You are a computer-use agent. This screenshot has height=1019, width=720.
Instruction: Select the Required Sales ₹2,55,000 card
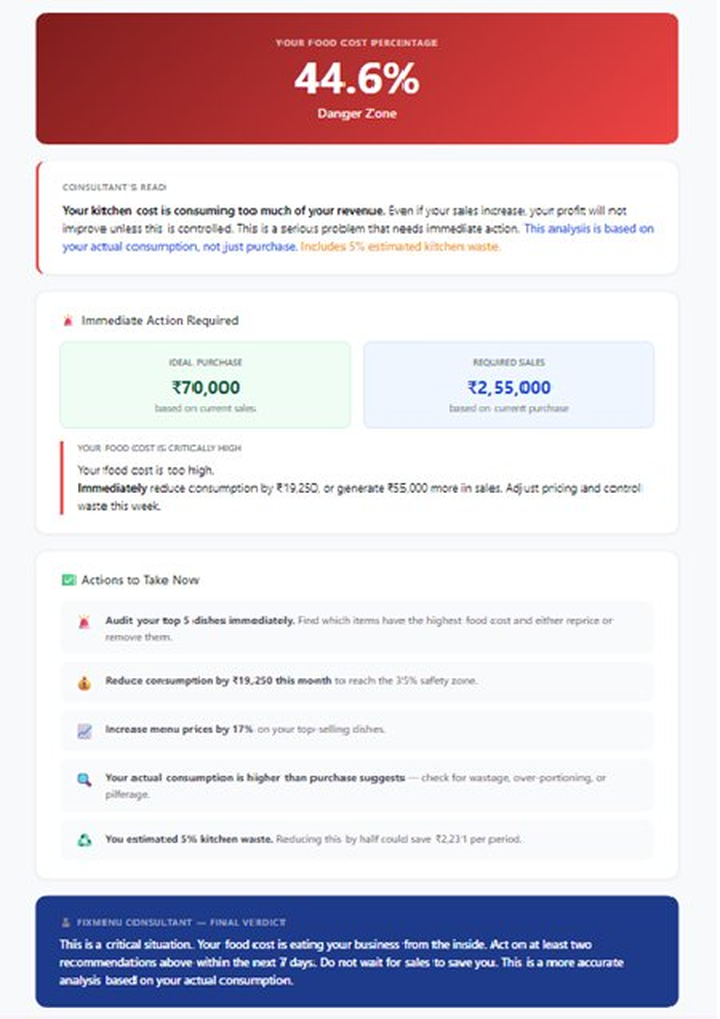coord(509,385)
